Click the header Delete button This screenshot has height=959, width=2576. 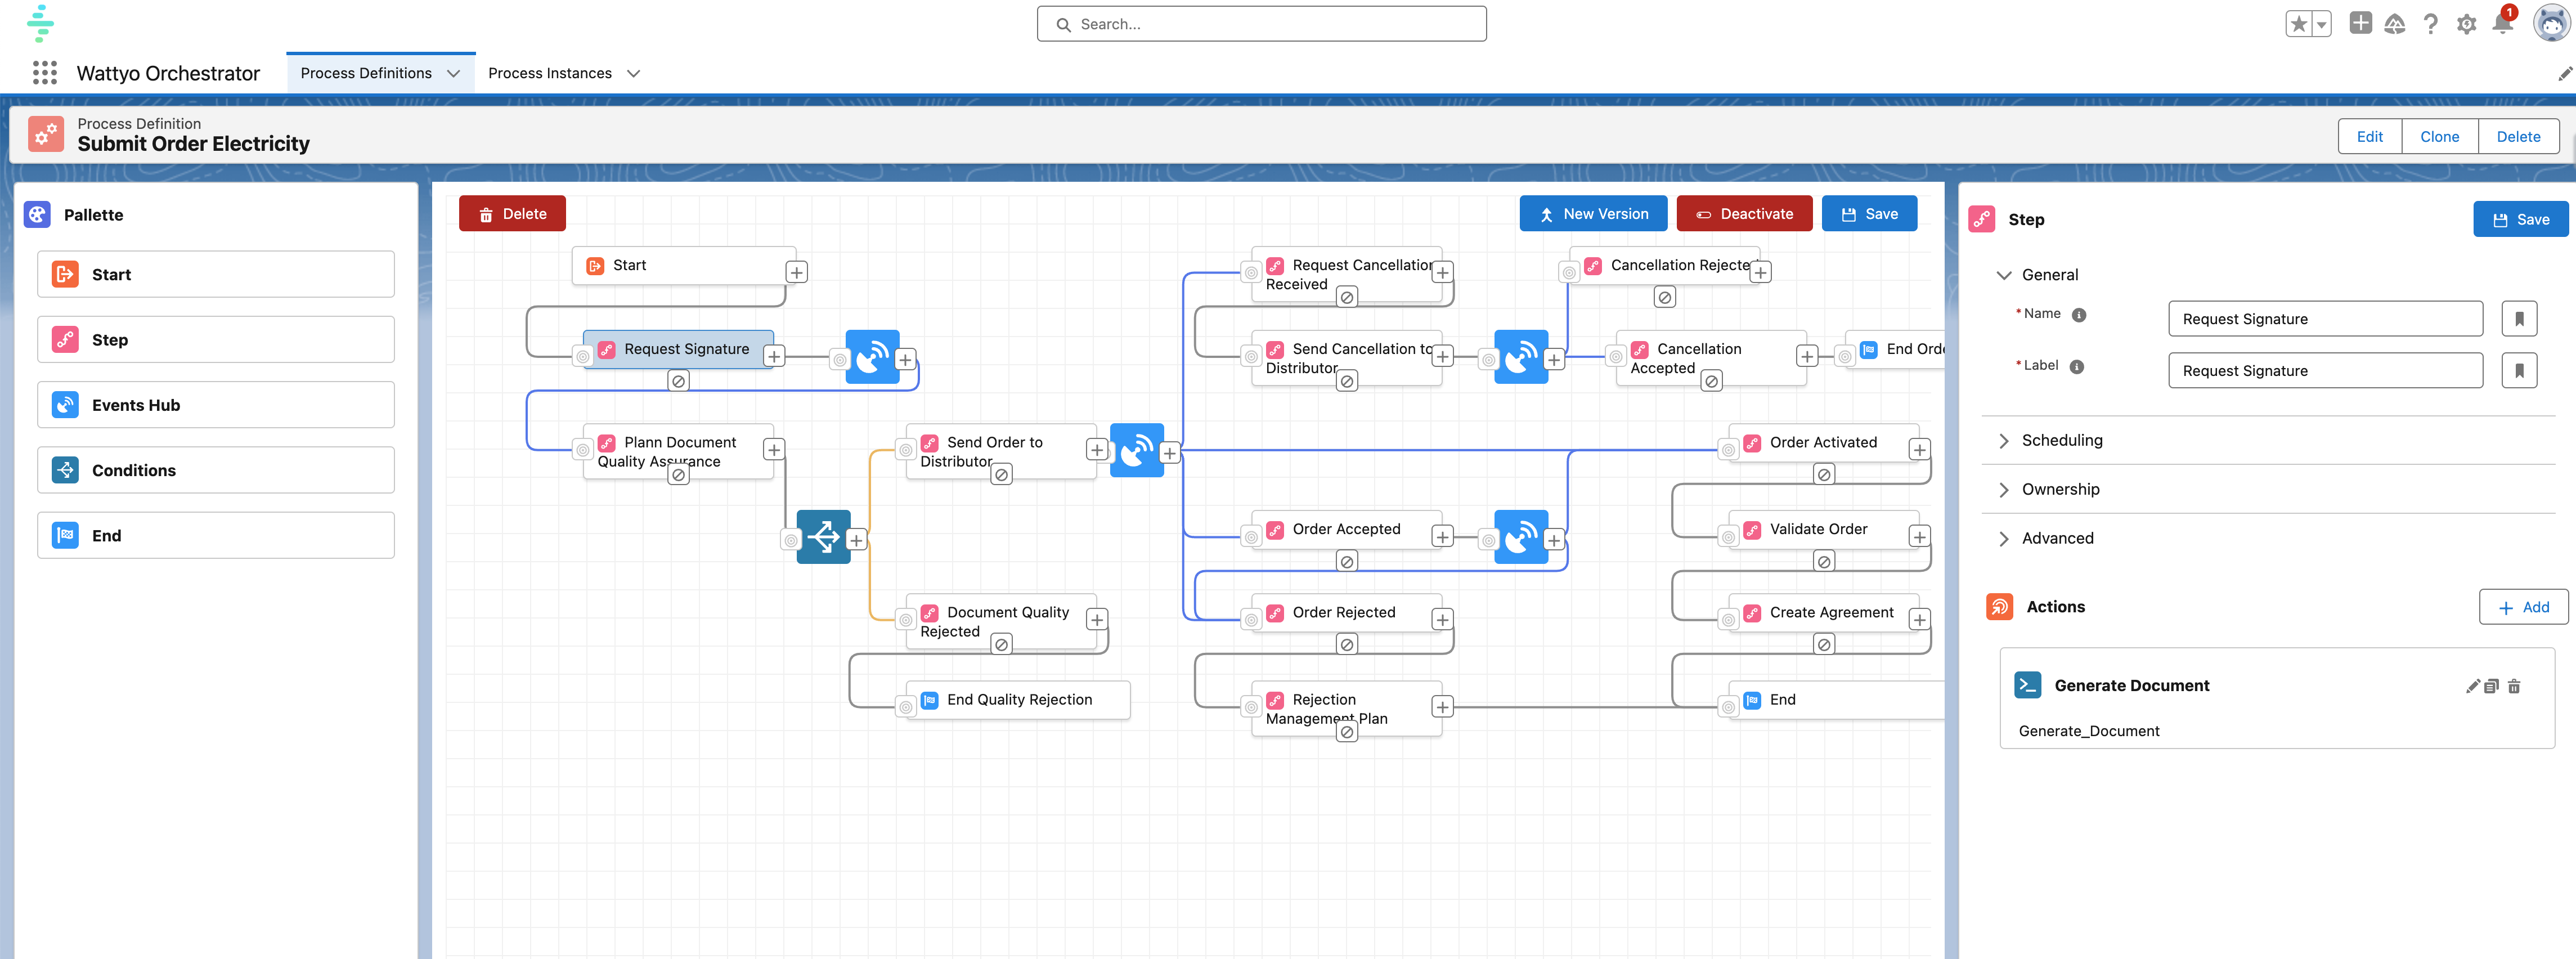tap(2518, 137)
